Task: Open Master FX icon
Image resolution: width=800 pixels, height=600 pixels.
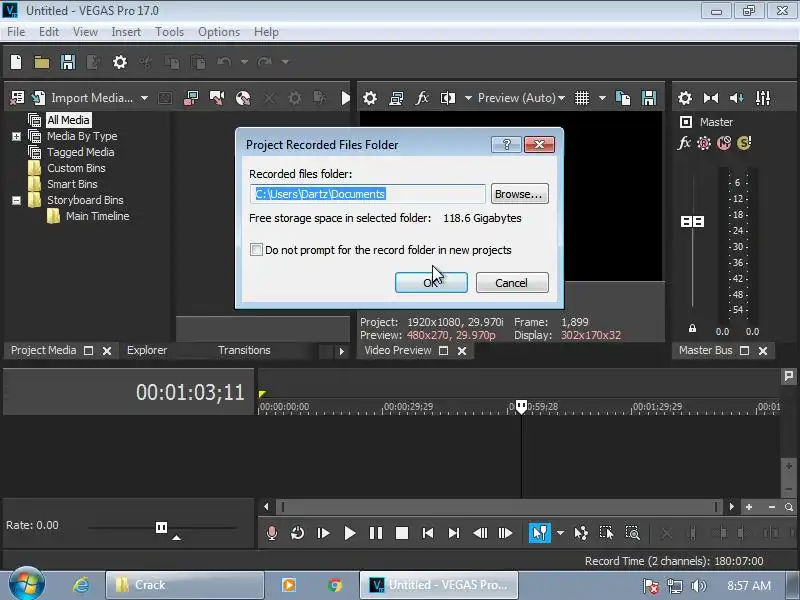Action: [x=684, y=143]
